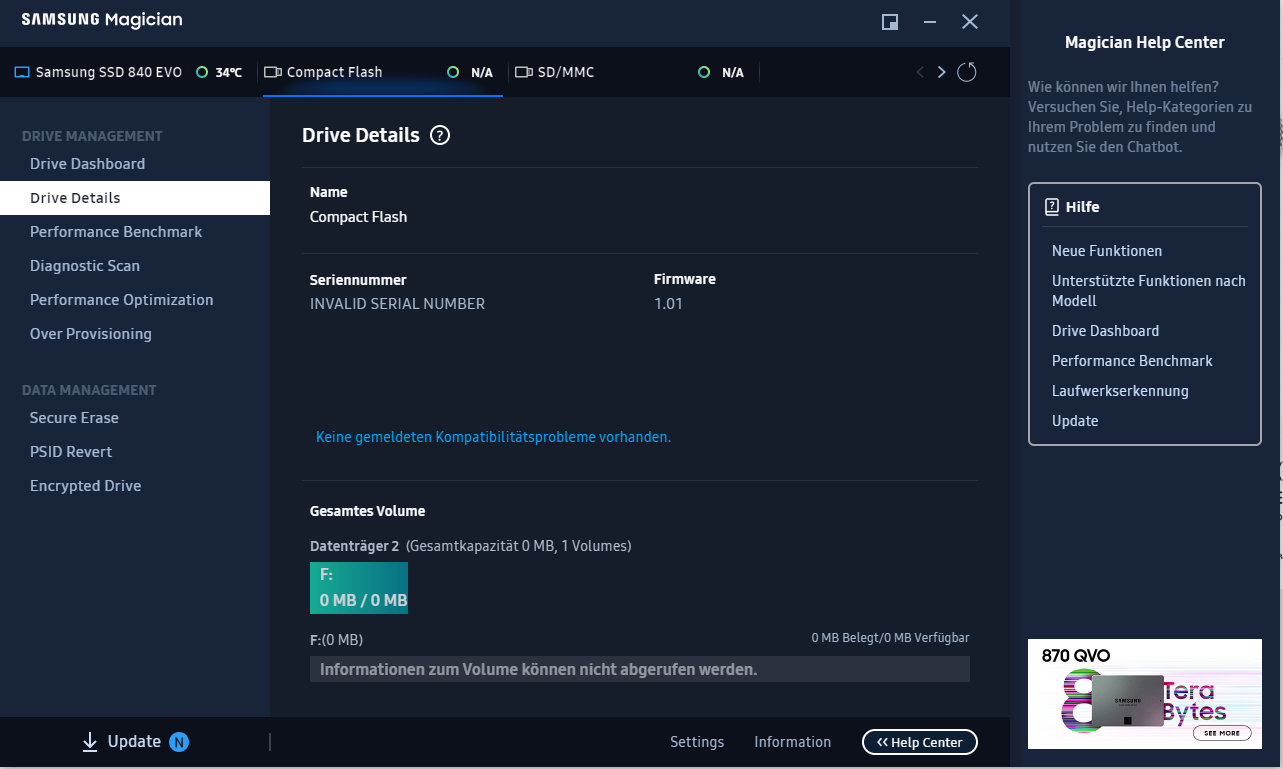Open Encrypted Drive page
The width and height of the screenshot is (1283, 769).
[x=85, y=486]
